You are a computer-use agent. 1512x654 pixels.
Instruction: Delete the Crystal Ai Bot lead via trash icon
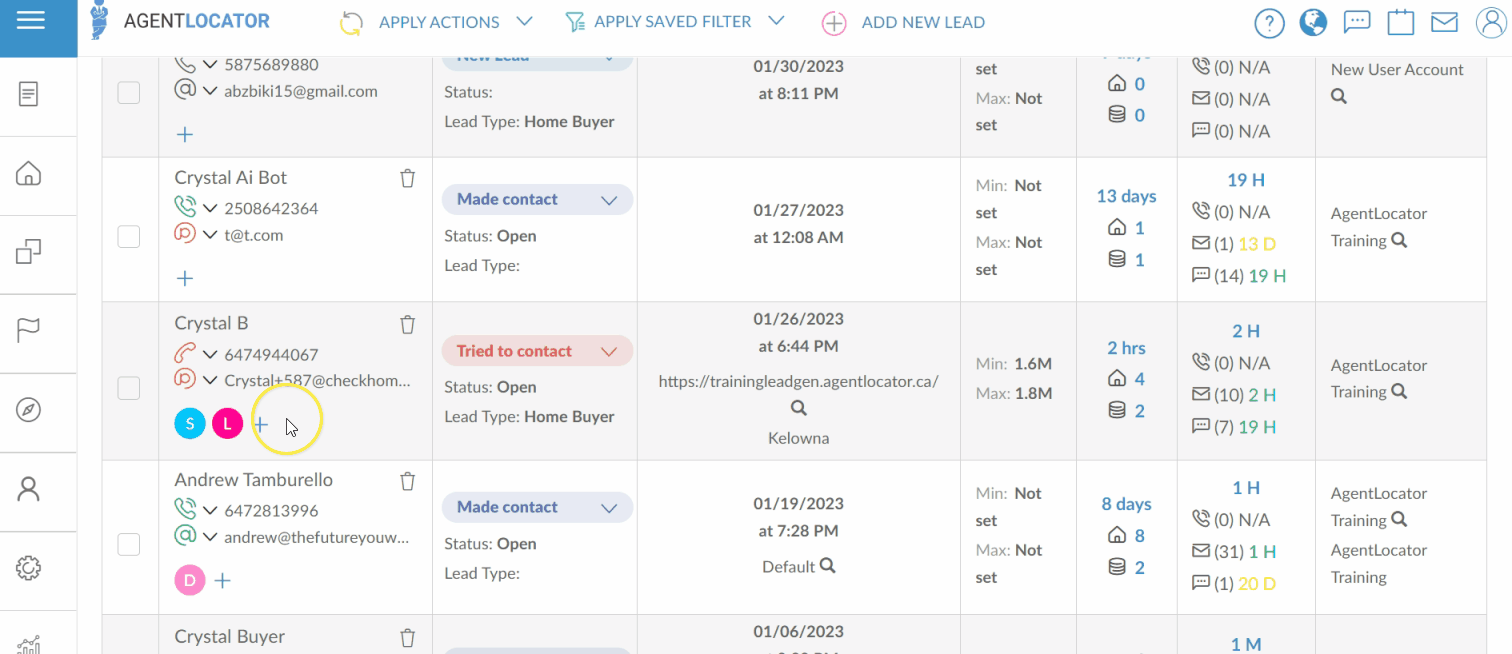[x=407, y=178]
